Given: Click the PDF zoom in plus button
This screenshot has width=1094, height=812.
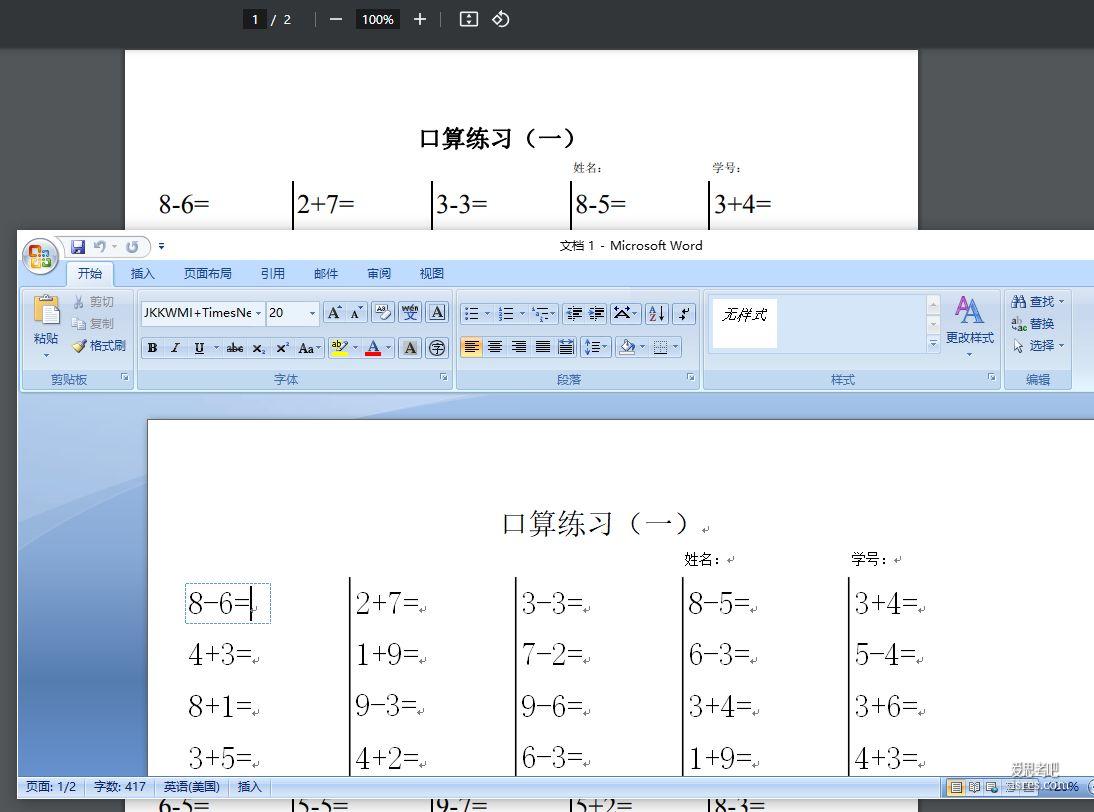Looking at the screenshot, I should point(420,19).
